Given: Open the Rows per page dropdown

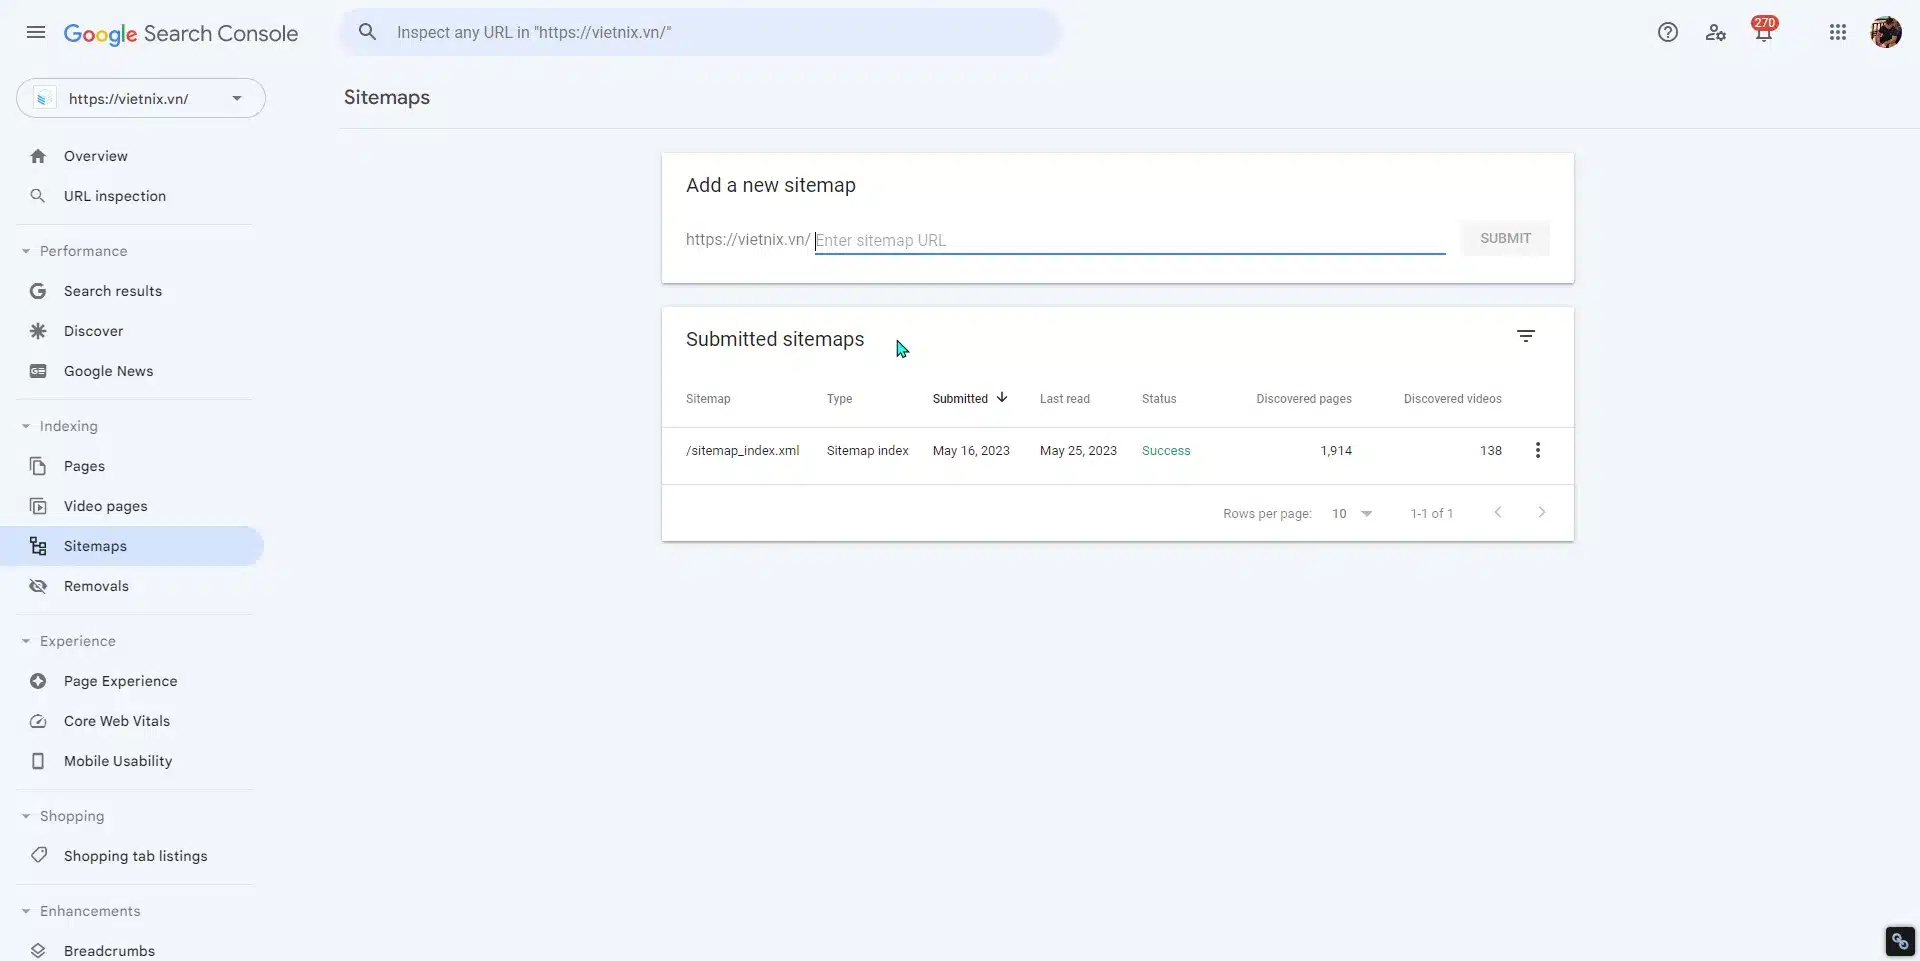Looking at the screenshot, I should point(1352,513).
